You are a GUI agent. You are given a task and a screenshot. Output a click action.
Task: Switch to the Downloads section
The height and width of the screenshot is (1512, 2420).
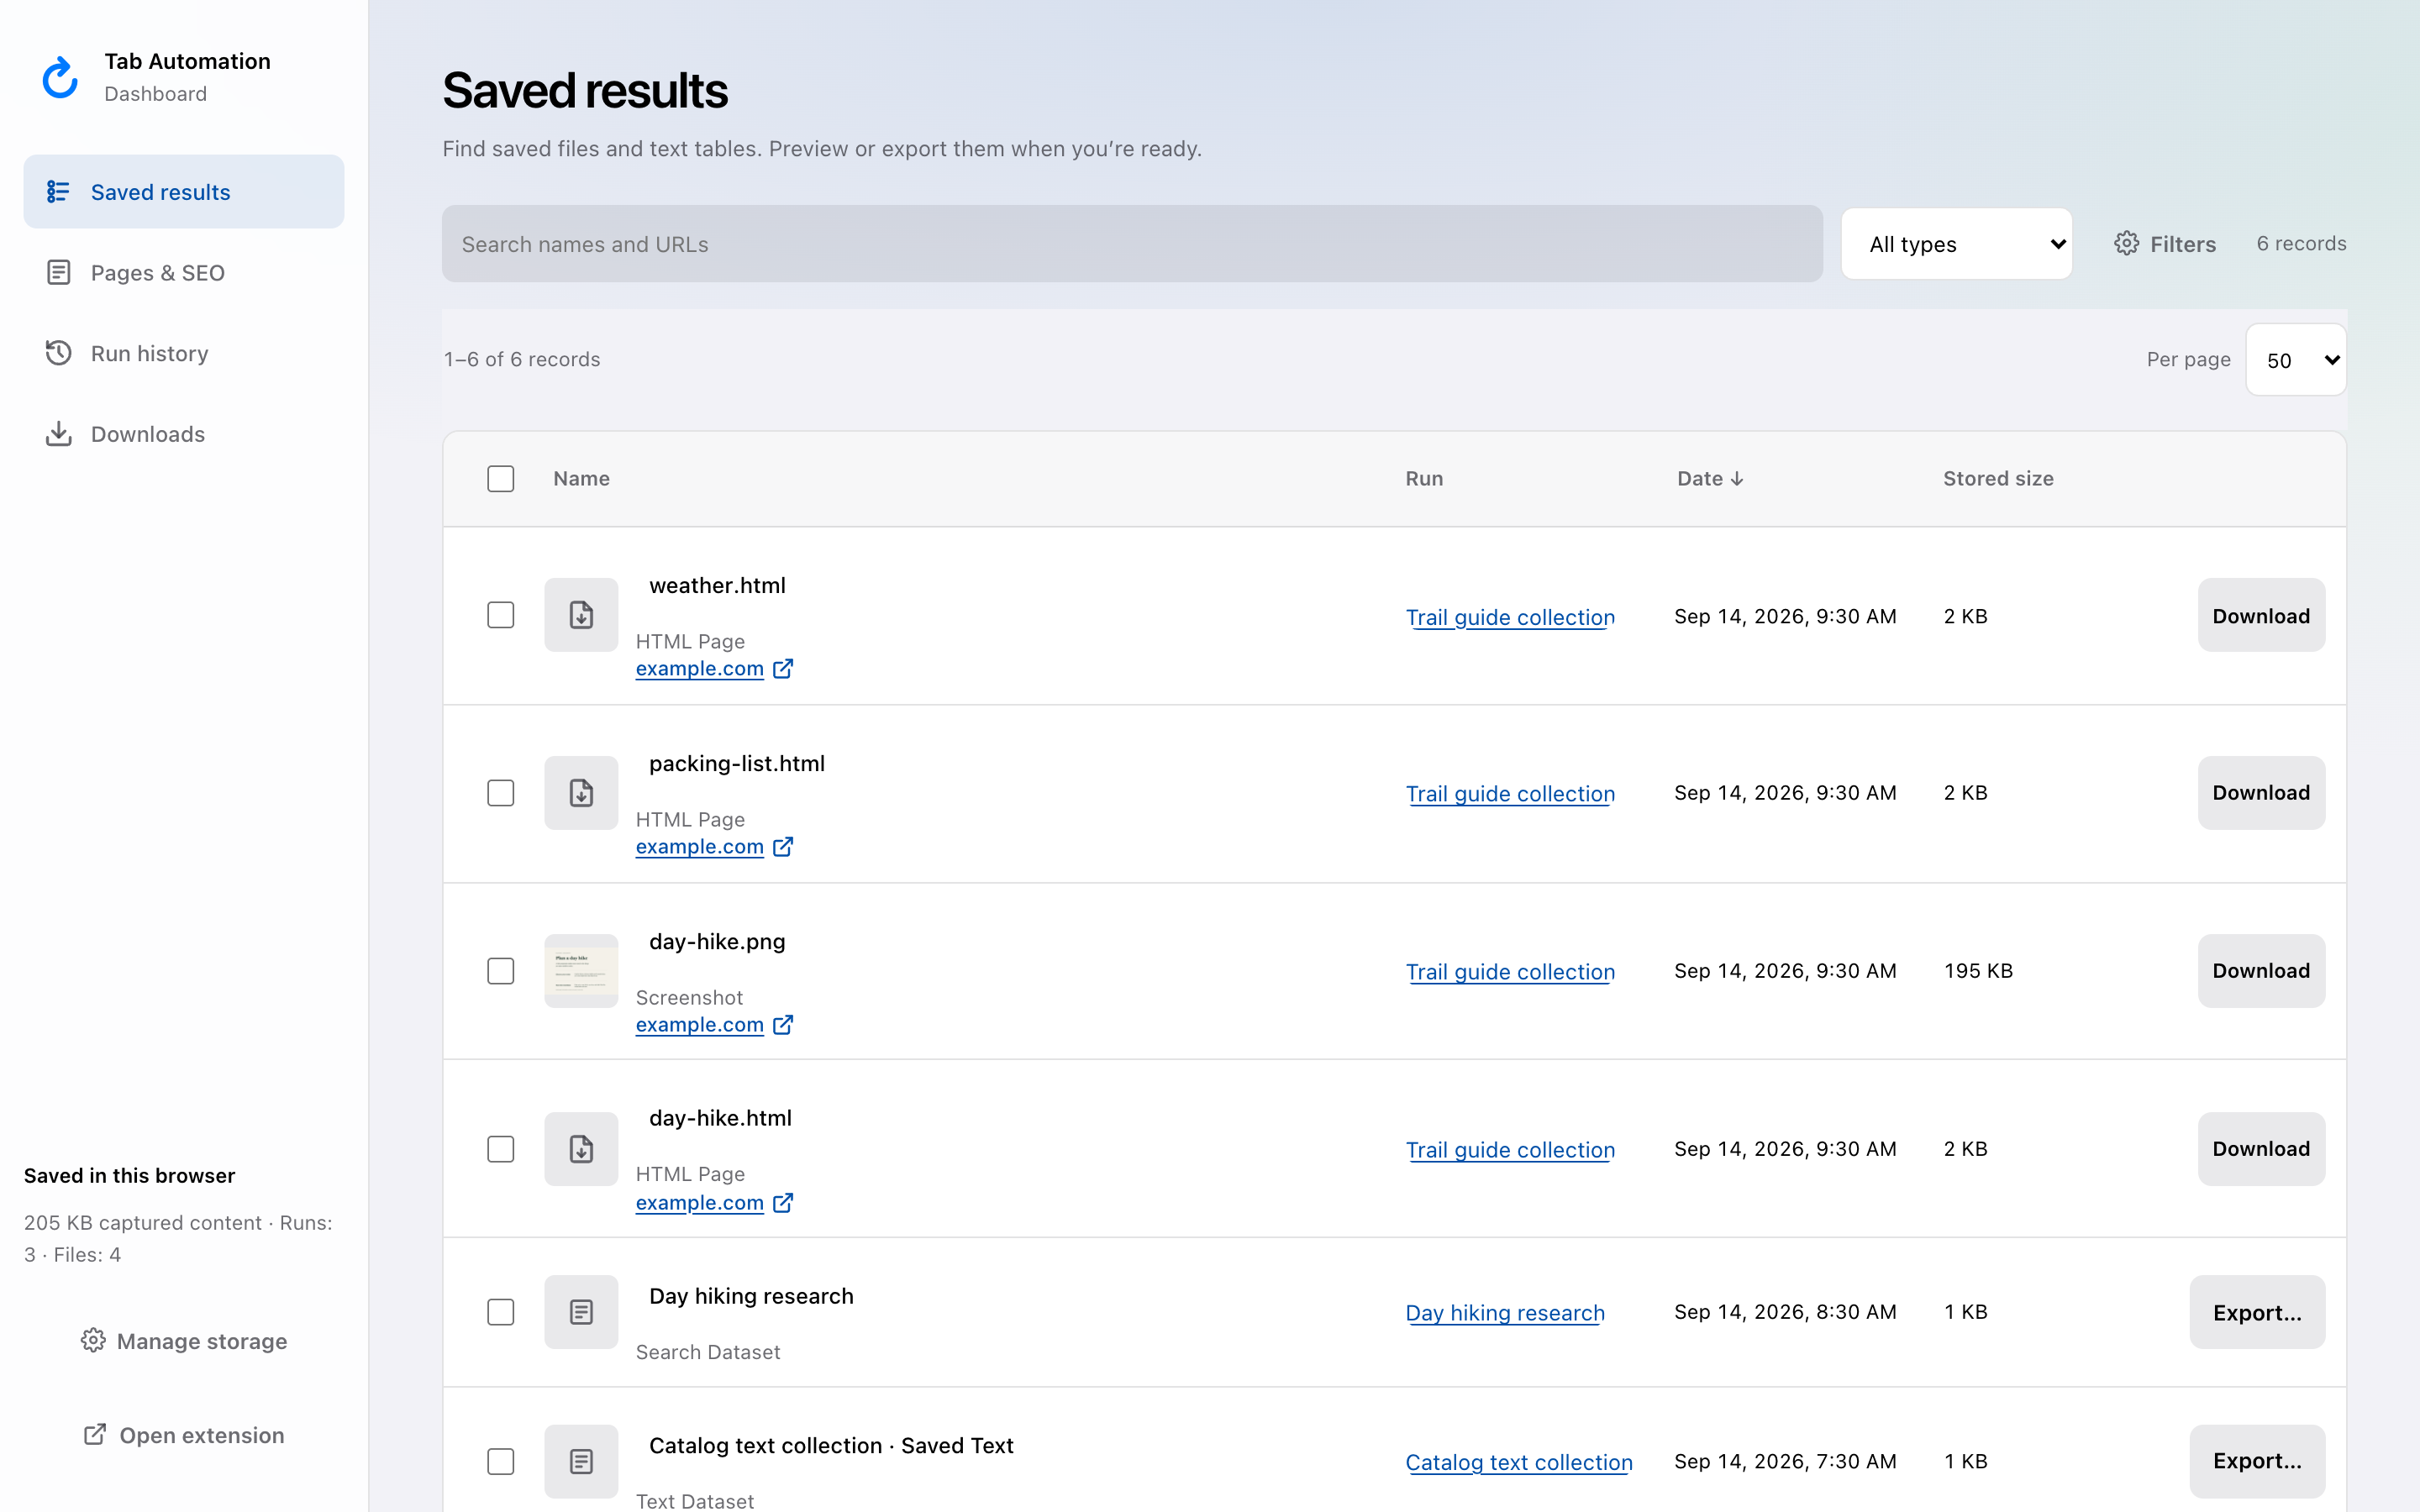click(x=184, y=434)
